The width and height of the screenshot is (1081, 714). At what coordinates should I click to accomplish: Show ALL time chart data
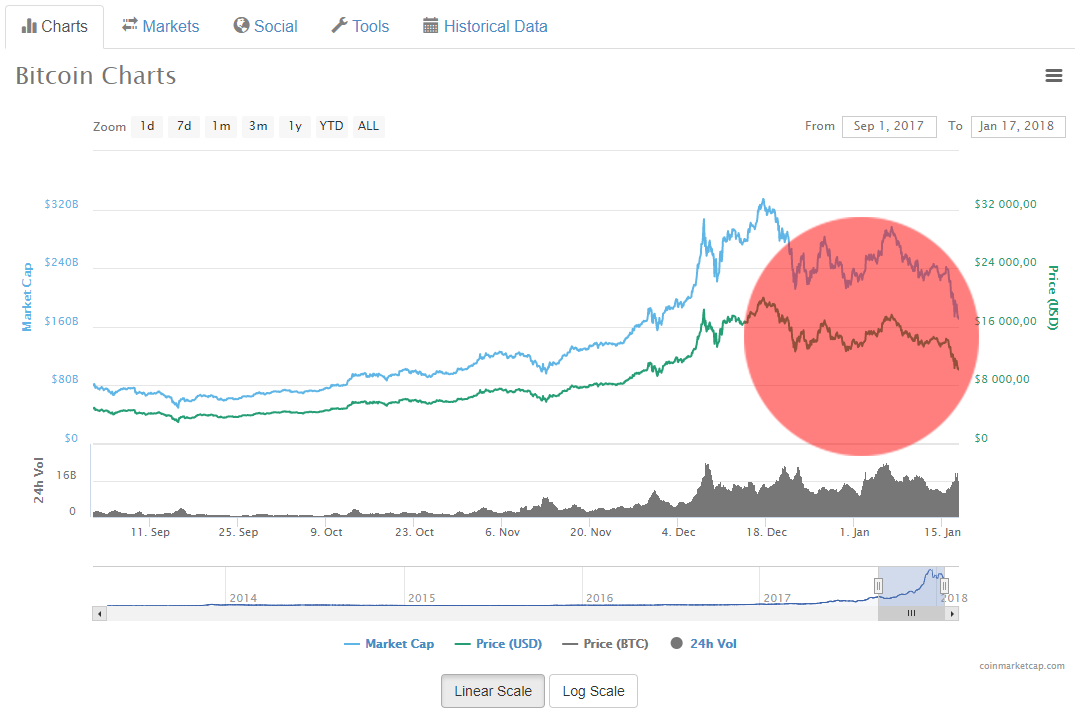tap(368, 126)
